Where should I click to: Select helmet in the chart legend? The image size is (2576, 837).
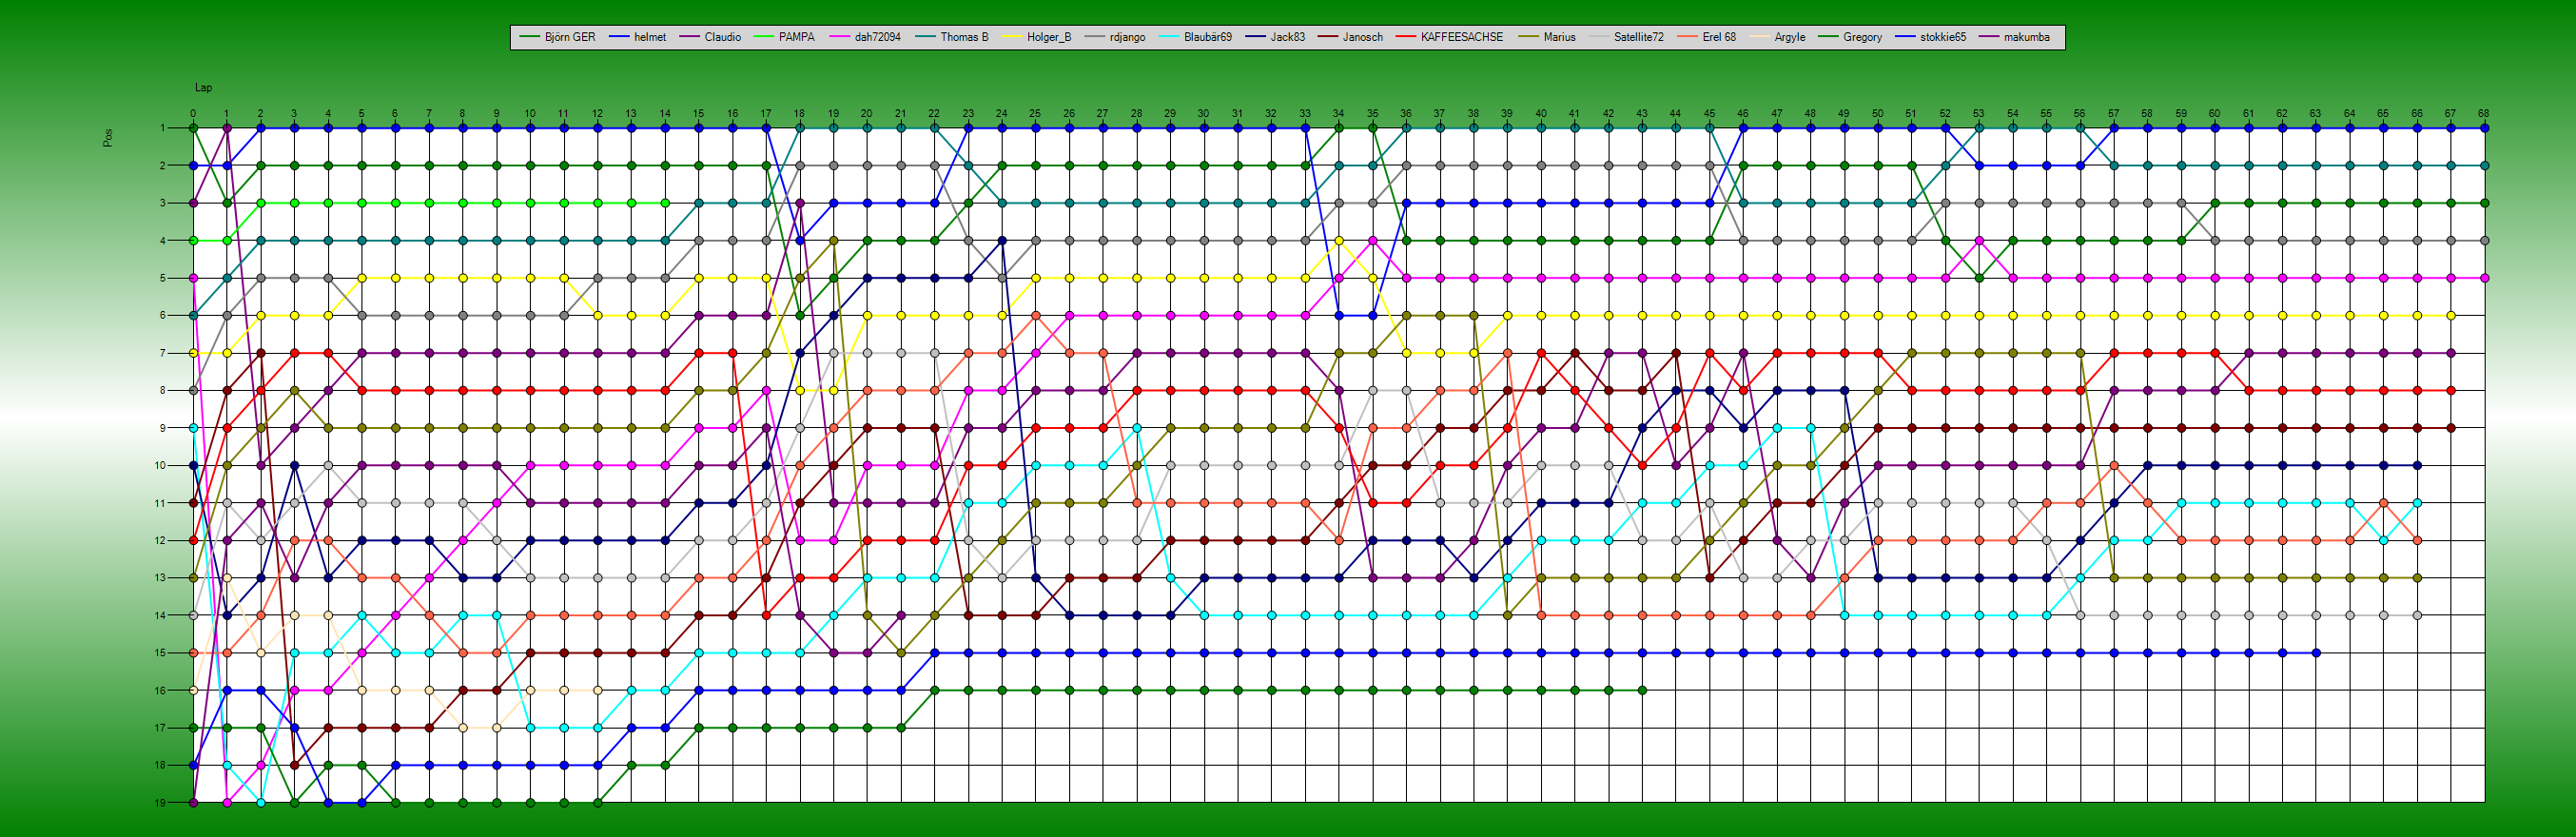click(649, 37)
